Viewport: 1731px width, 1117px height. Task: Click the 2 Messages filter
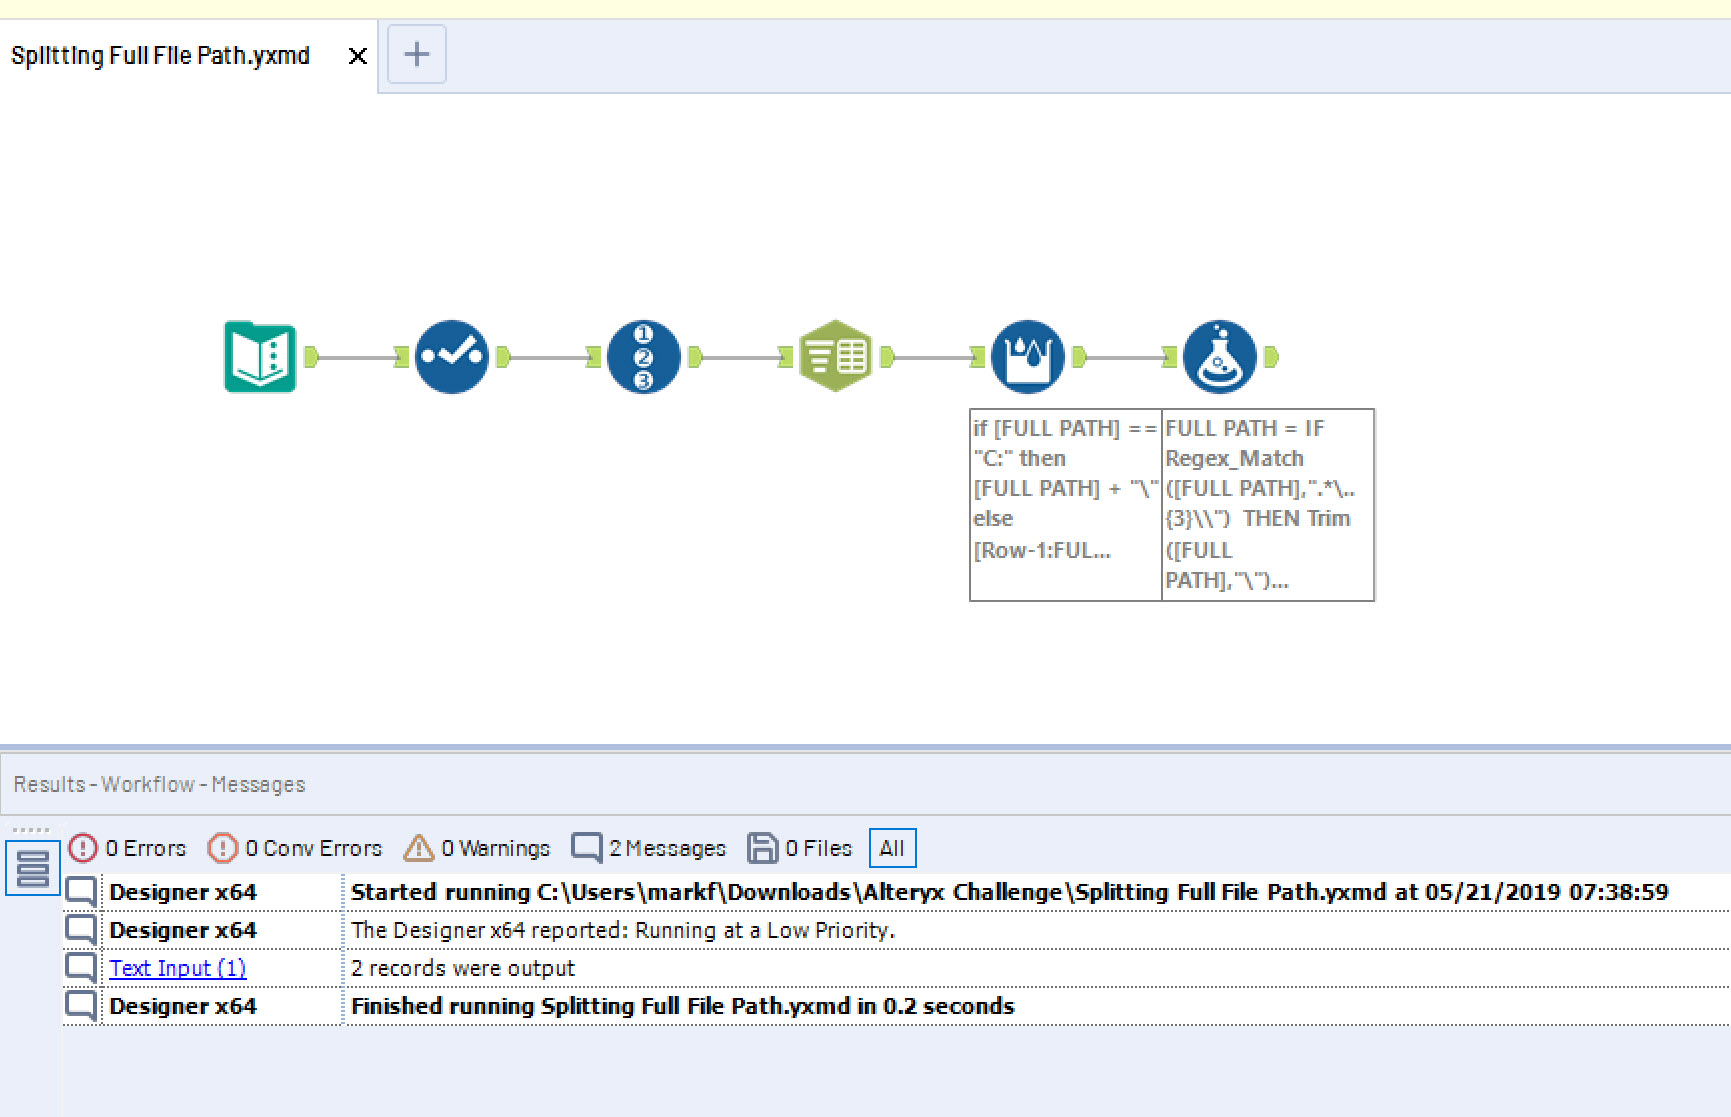(648, 847)
